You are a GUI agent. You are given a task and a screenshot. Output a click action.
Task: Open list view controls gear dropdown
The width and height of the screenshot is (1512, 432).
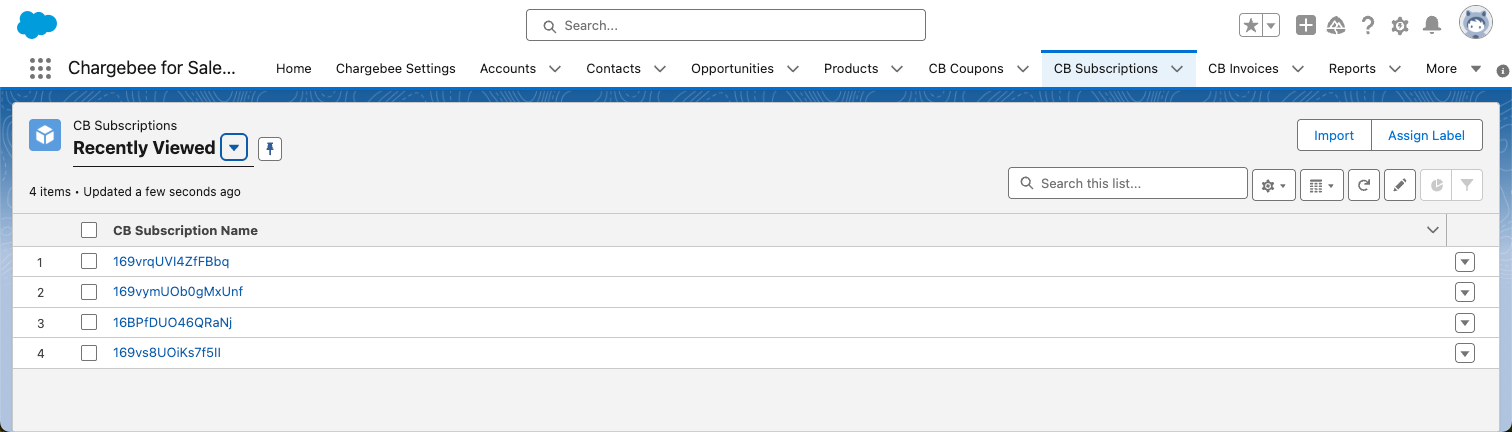[x=1272, y=184]
